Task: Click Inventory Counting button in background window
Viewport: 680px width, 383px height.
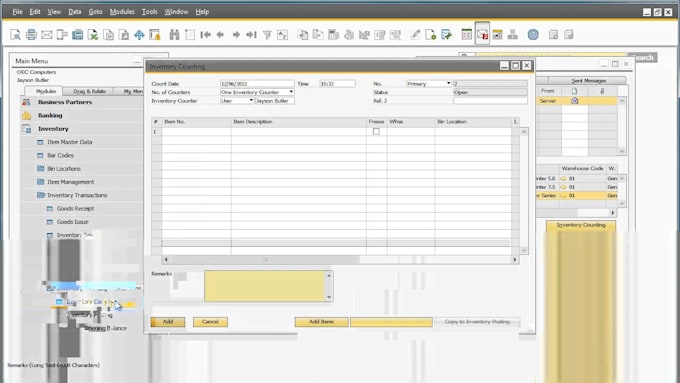Action: [x=581, y=225]
